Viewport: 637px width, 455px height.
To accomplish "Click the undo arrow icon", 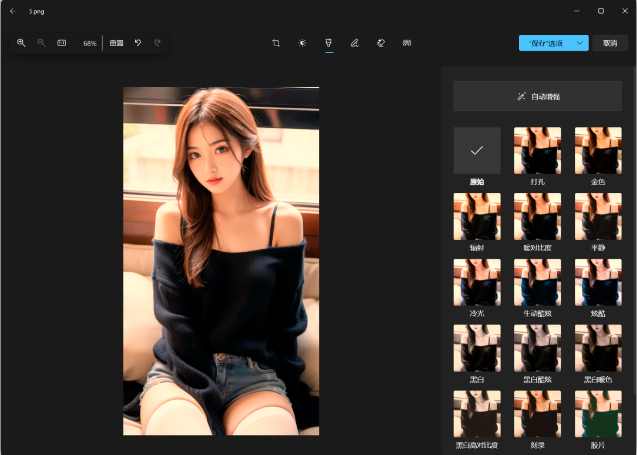I will point(138,43).
